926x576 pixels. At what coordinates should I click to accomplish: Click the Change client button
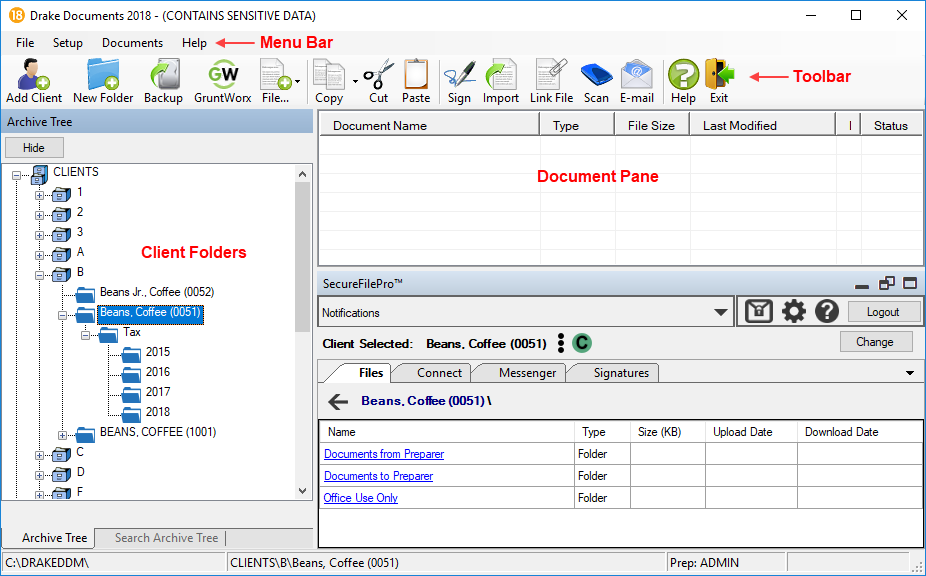click(x=876, y=342)
